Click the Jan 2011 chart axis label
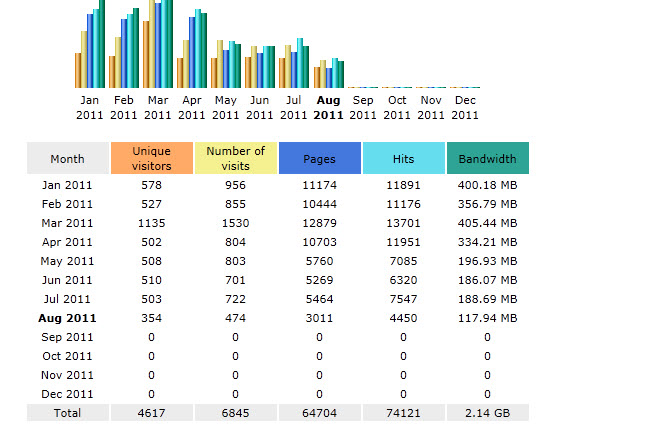Screen dimensions: 647x438 pos(90,107)
